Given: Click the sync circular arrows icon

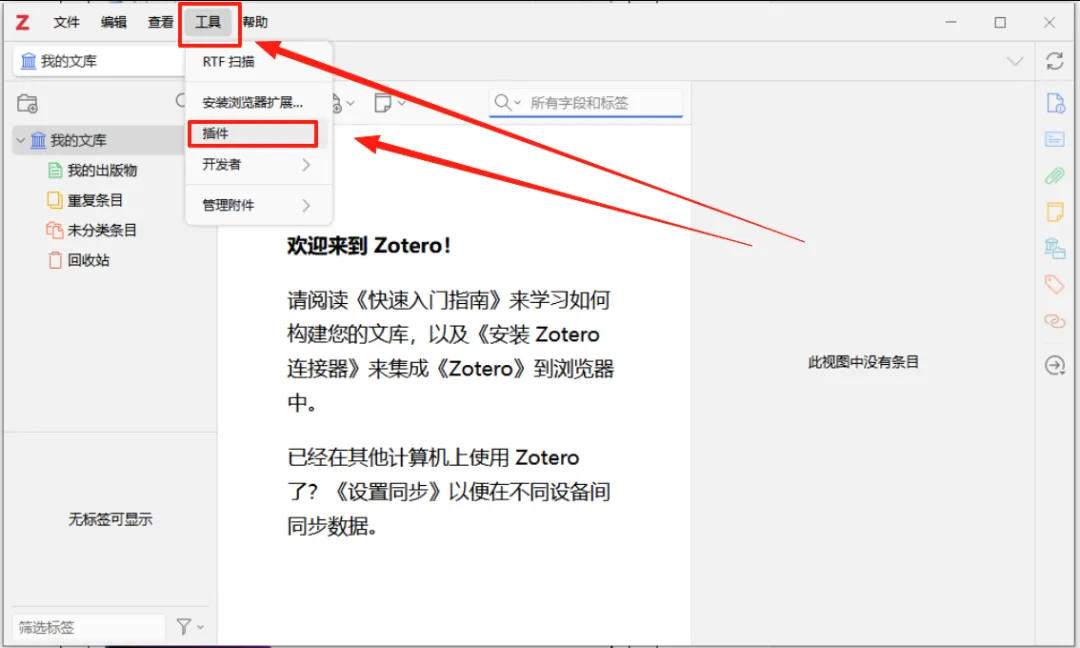Looking at the screenshot, I should point(1055,61).
